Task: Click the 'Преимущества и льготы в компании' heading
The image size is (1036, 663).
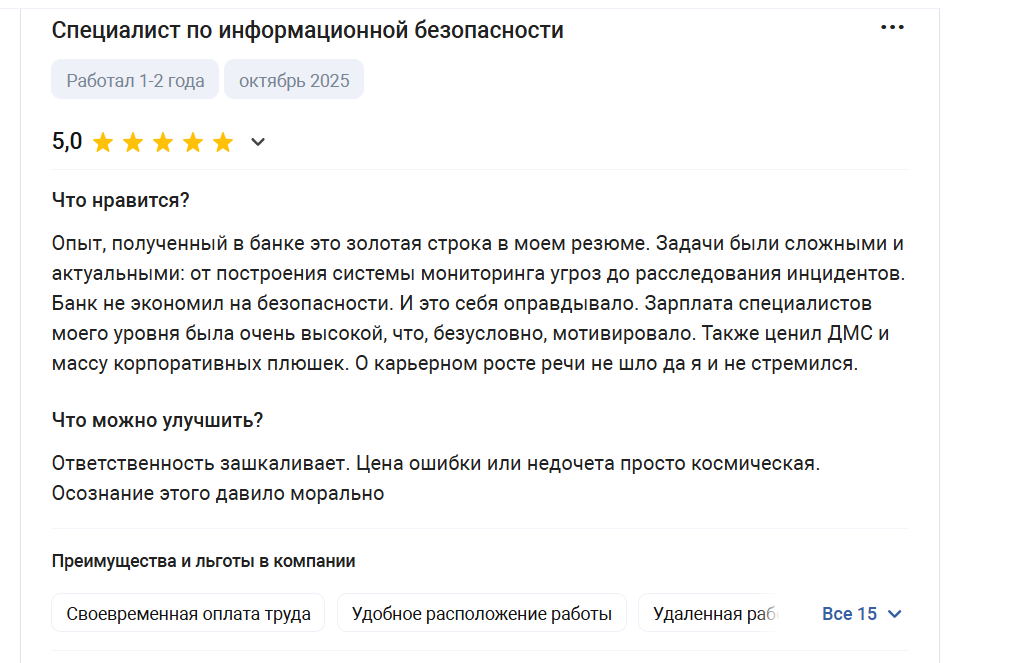Action: click(x=204, y=561)
